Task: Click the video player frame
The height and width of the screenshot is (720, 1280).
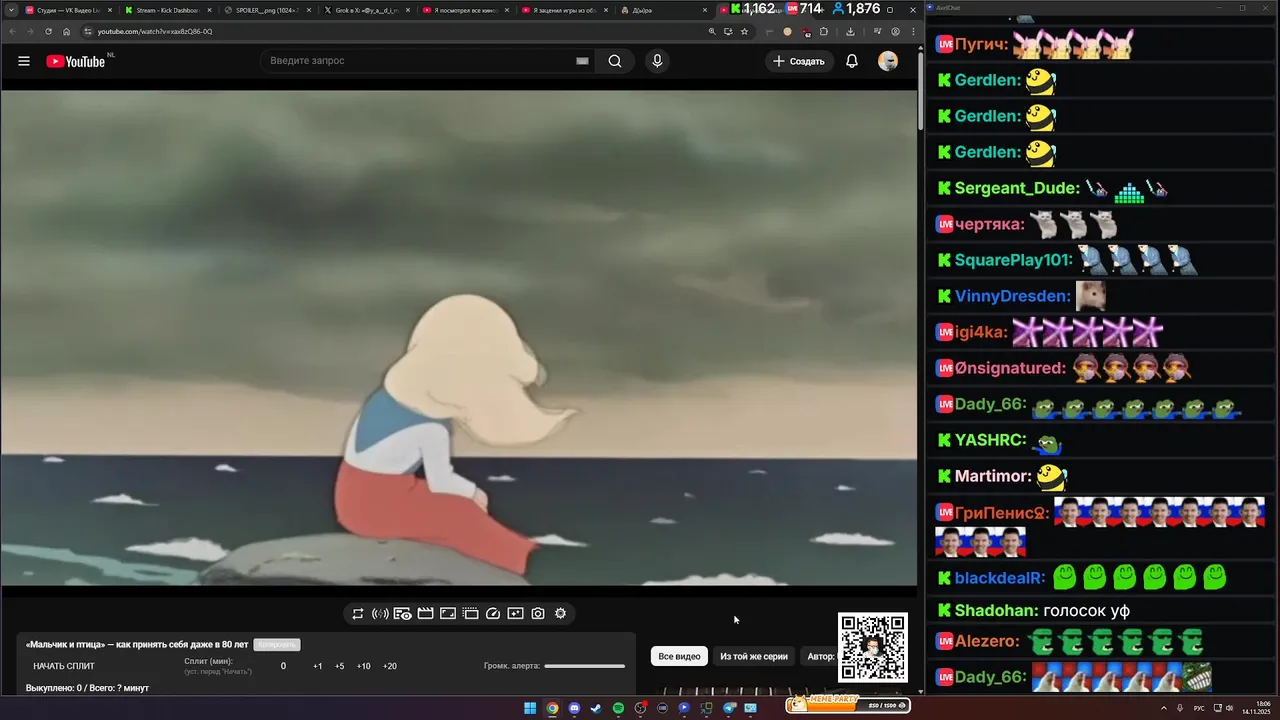Action: (x=458, y=338)
